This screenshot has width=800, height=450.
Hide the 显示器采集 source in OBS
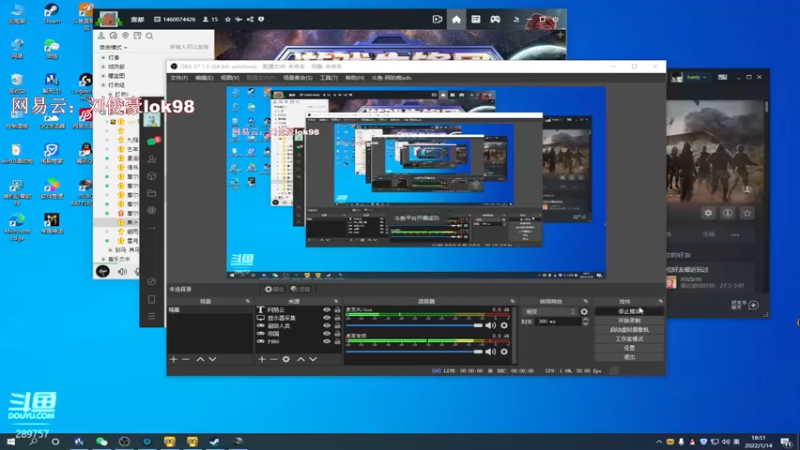click(327, 317)
